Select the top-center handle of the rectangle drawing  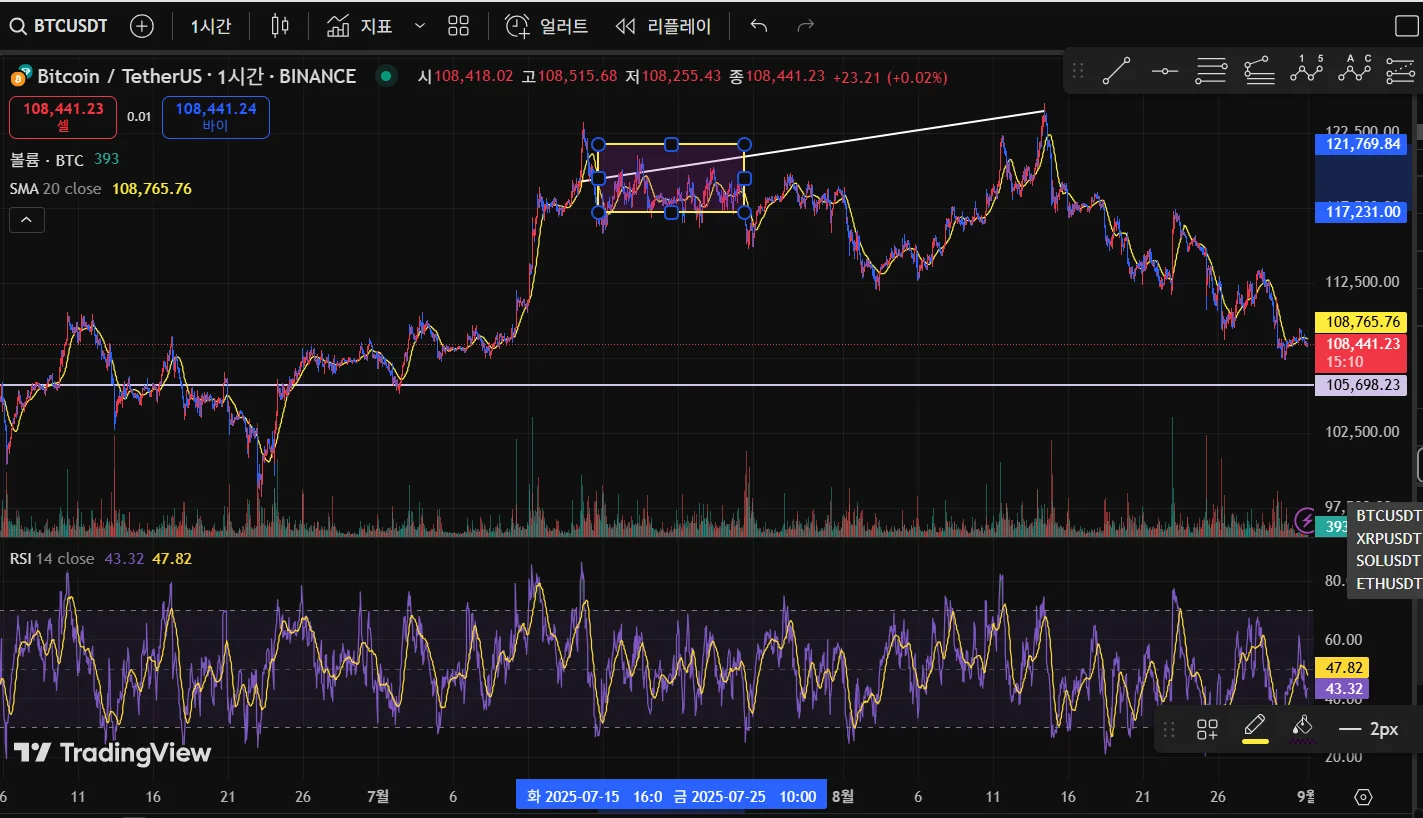click(671, 145)
